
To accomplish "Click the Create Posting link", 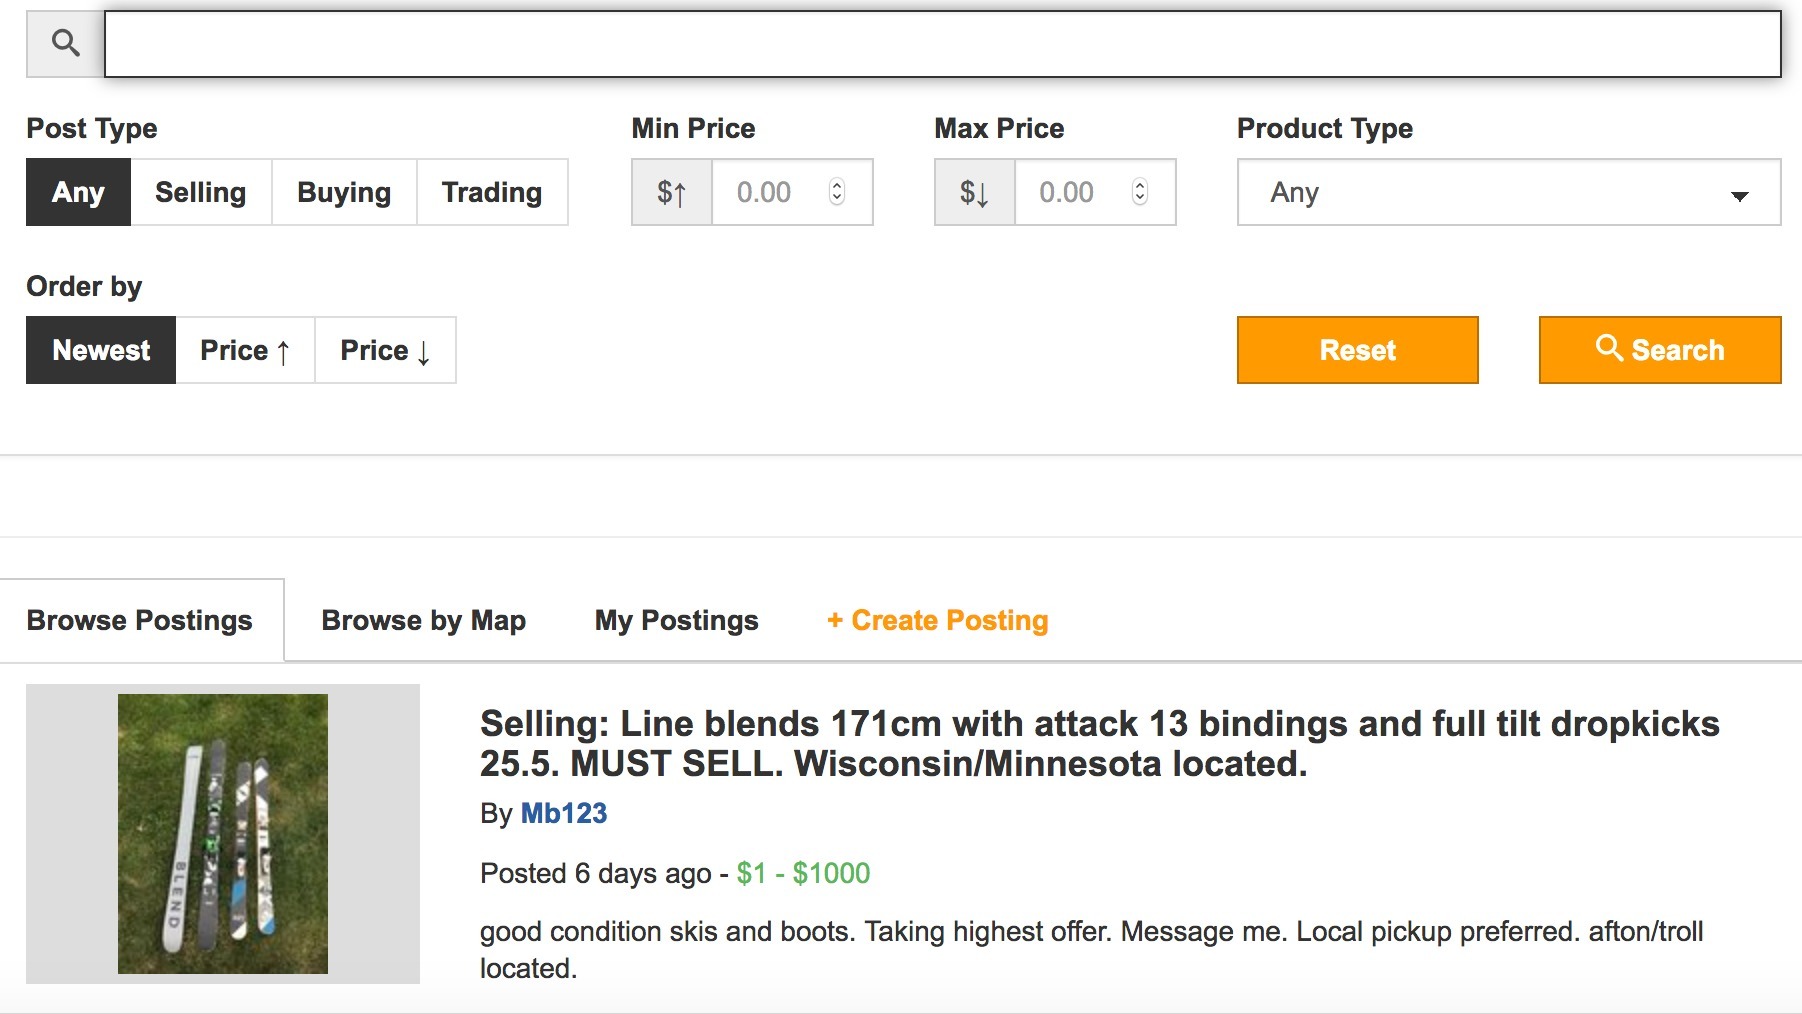I will tap(938, 620).
